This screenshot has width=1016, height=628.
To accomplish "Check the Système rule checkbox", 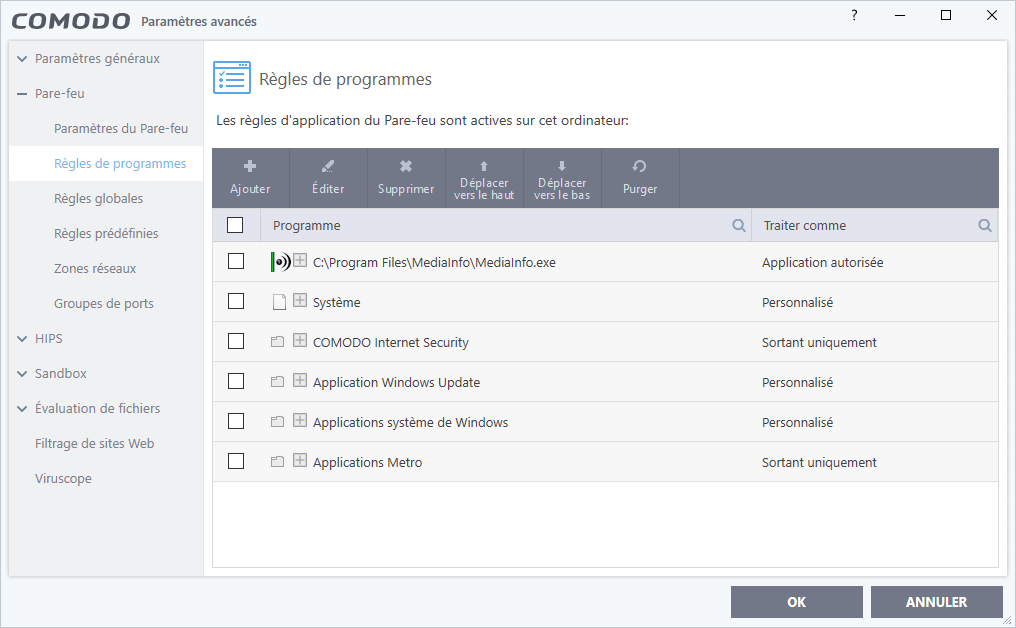I will (x=236, y=301).
